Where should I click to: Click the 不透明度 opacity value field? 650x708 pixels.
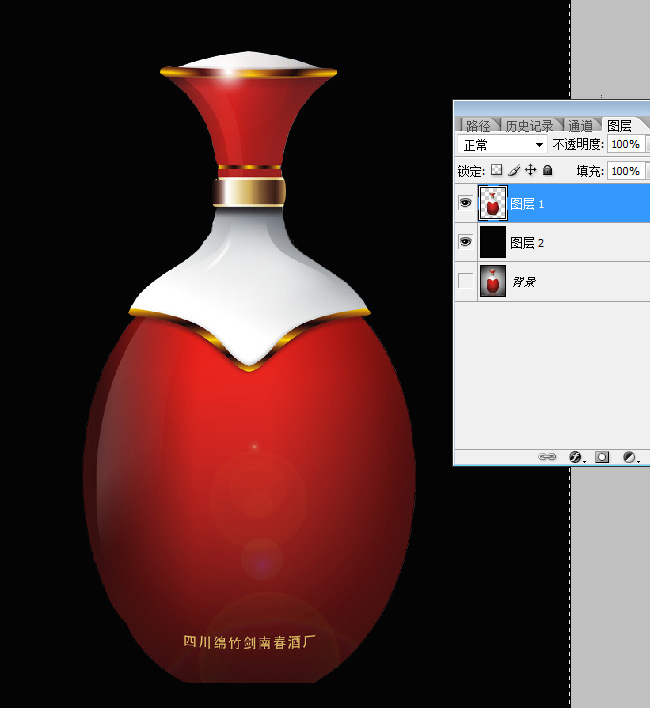click(625, 145)
